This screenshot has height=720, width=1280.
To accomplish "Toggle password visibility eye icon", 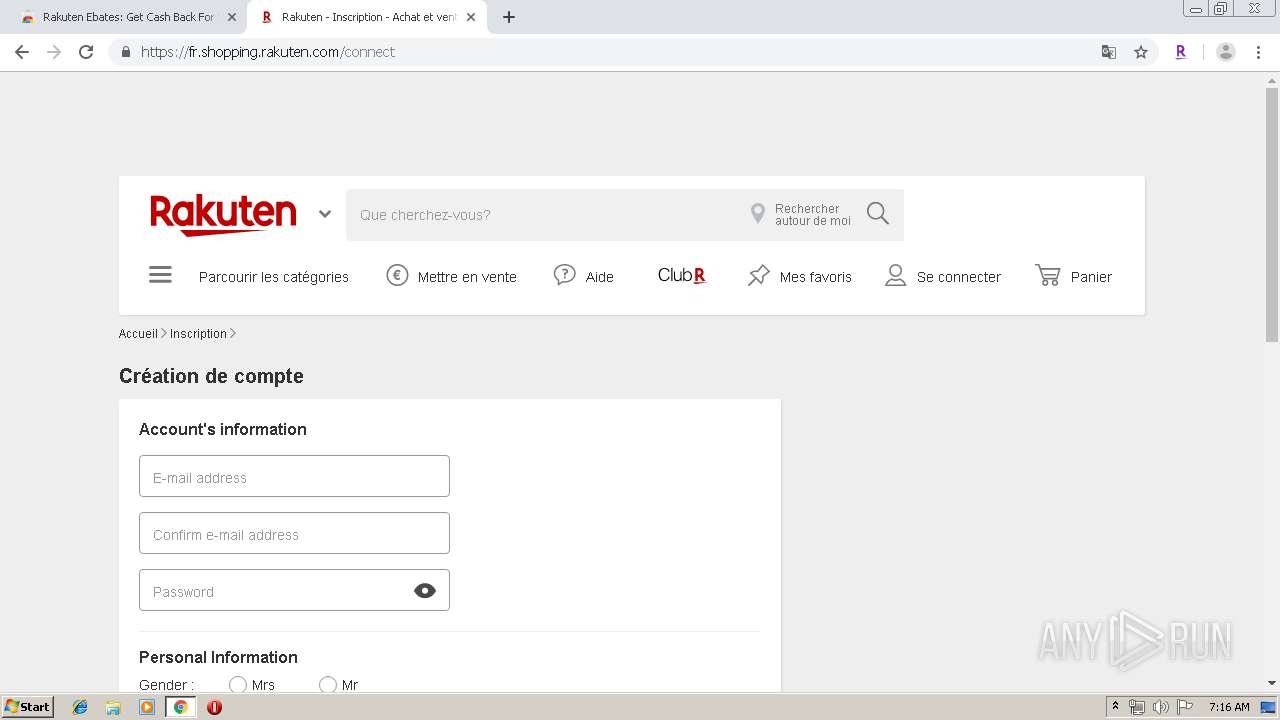I will click(425, 591).
